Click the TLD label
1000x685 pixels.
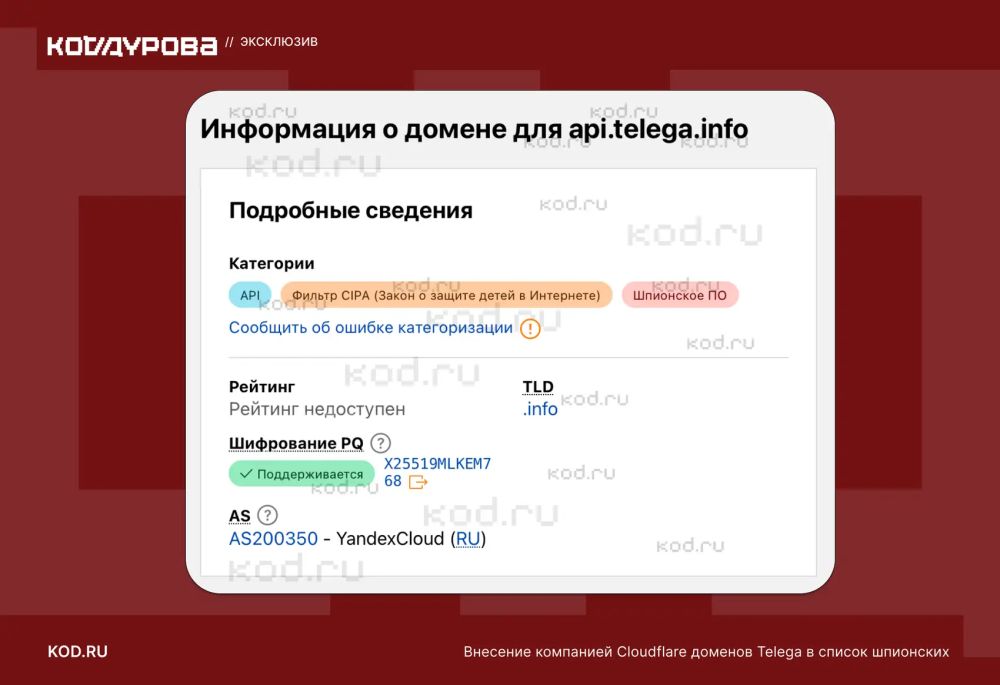point(538,387)
